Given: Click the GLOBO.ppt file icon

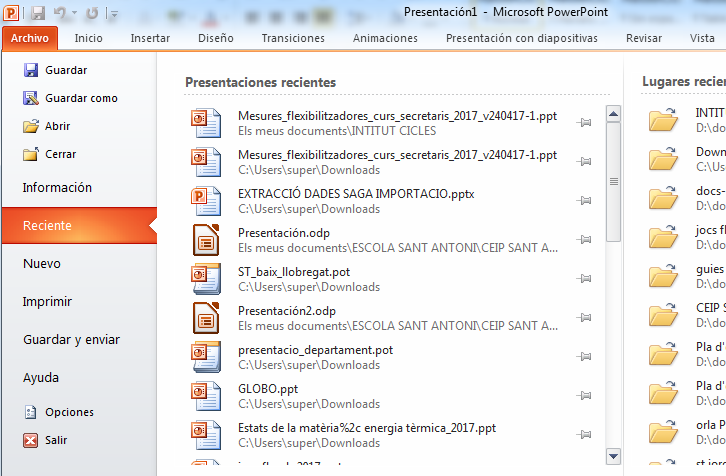Looking at the screenshot, I should [206, 395].
